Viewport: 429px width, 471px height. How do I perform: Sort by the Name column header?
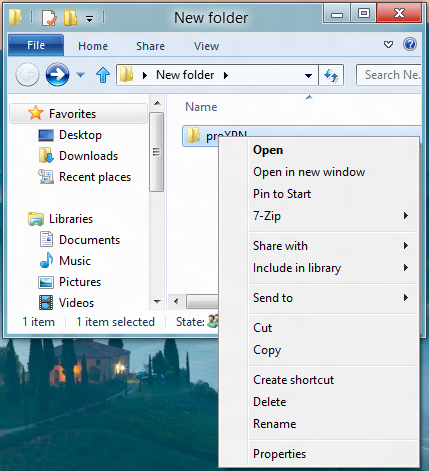coord(201,107)
